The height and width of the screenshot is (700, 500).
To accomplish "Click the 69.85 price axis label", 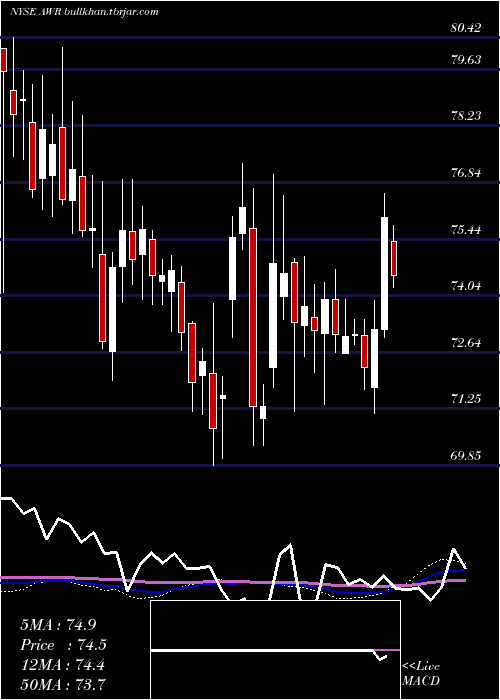I will [x=466, y=456].
